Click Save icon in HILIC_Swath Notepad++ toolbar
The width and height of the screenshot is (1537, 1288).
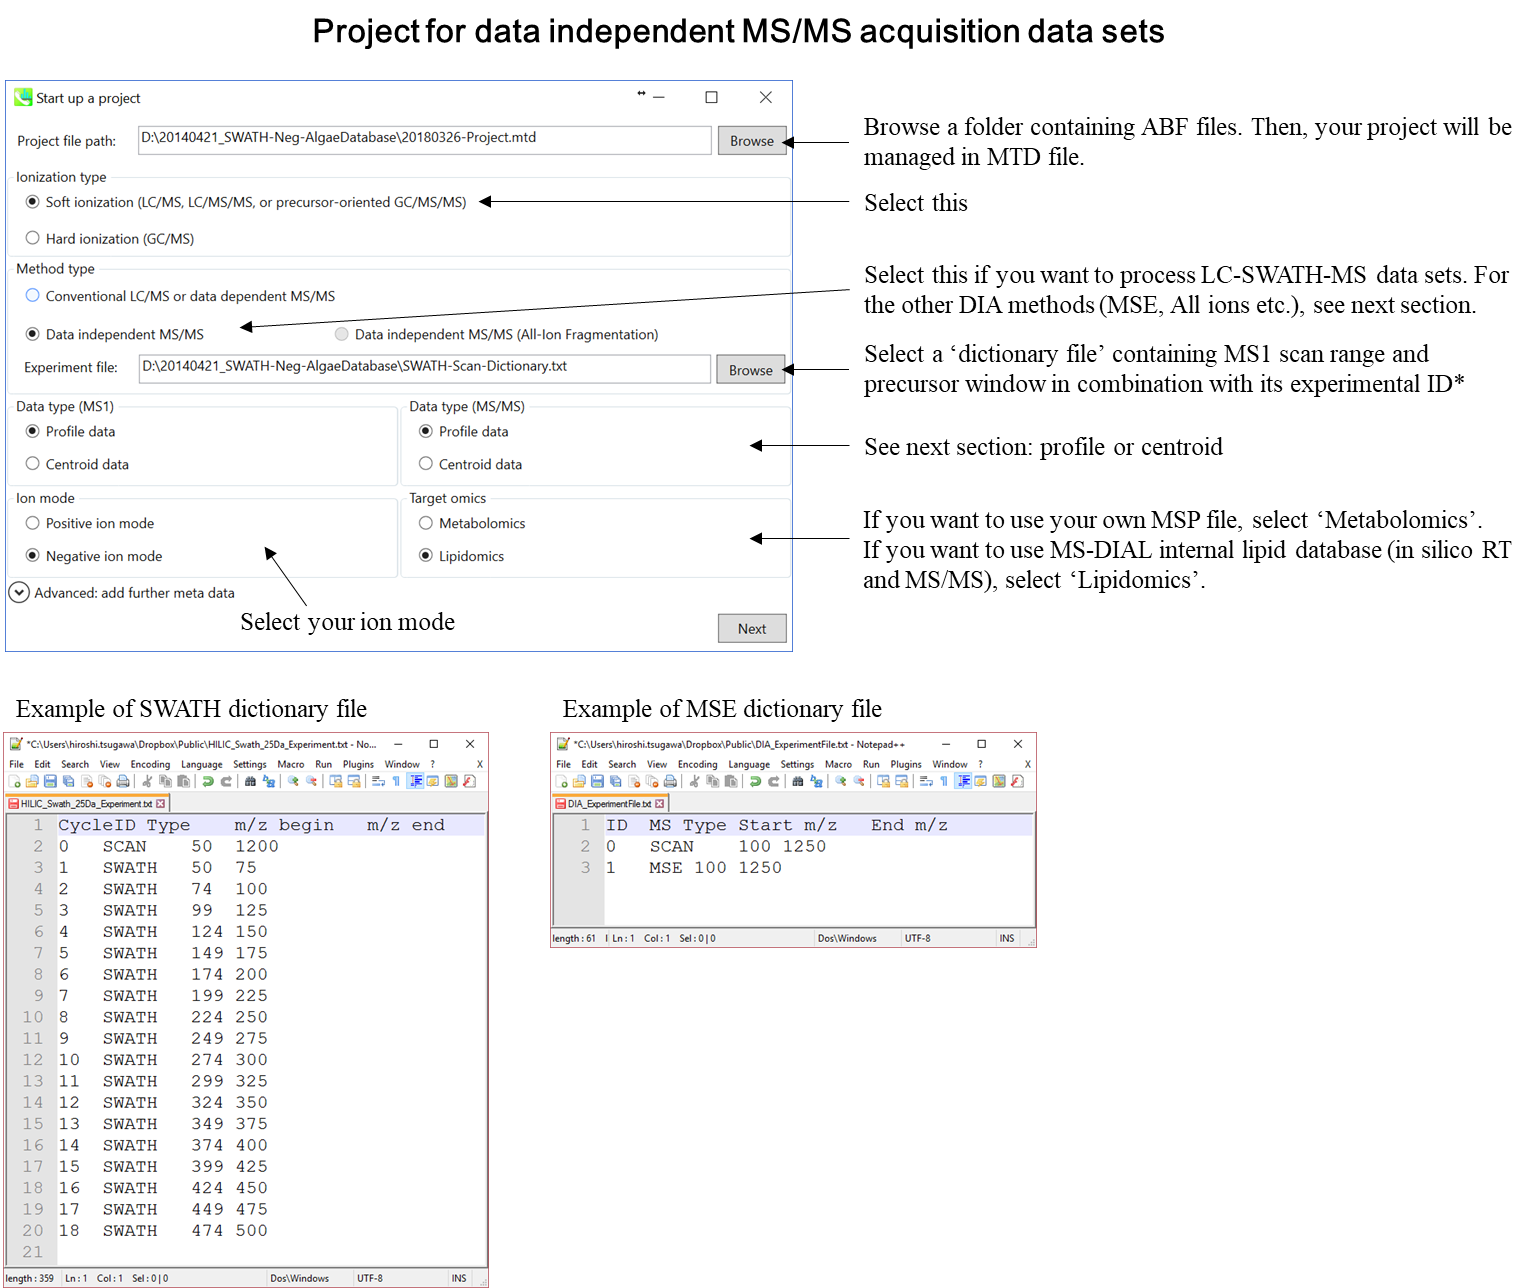[x=50, y=781]
